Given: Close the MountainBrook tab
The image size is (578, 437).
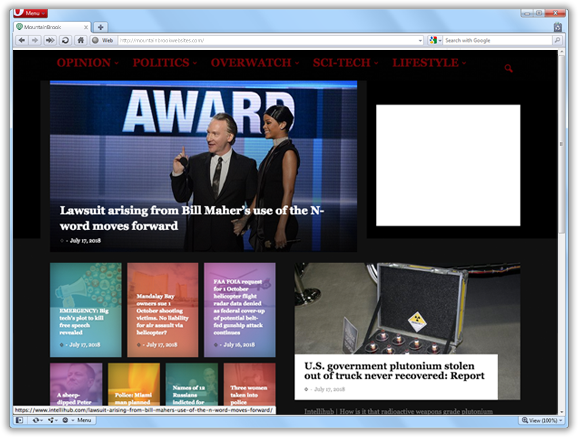Looking at the screenshot, I should [x=86, y=27].
